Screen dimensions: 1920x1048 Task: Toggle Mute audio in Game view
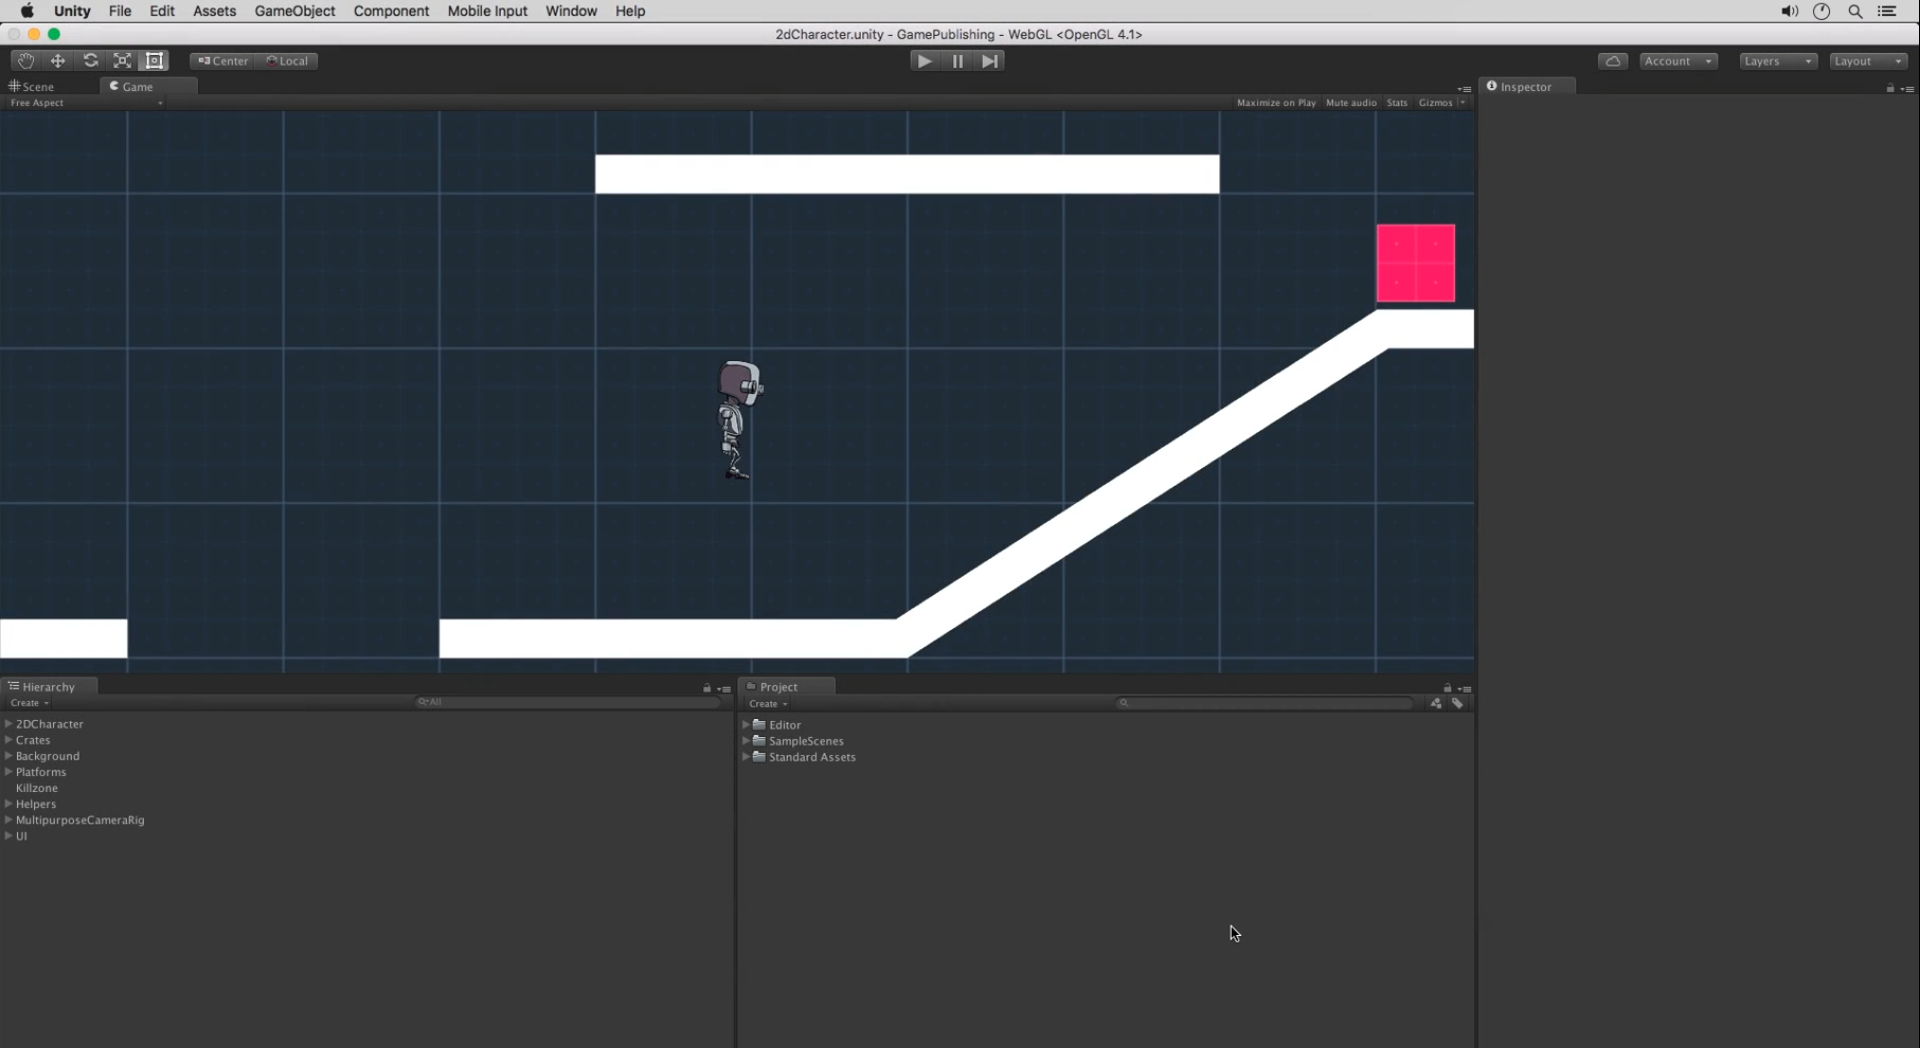click(x=1350, y=103)
